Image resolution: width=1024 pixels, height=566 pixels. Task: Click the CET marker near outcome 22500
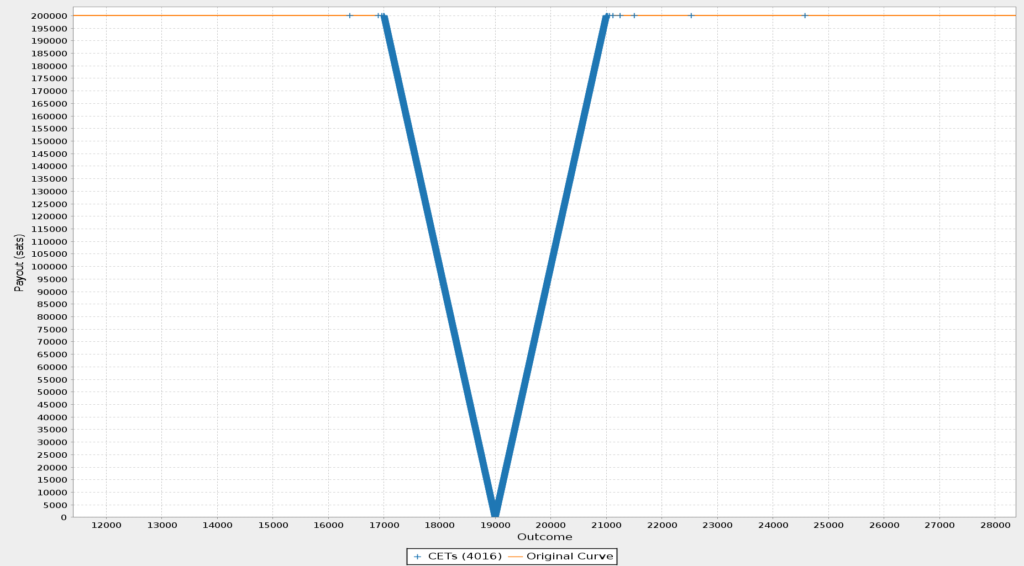(691, 16)
